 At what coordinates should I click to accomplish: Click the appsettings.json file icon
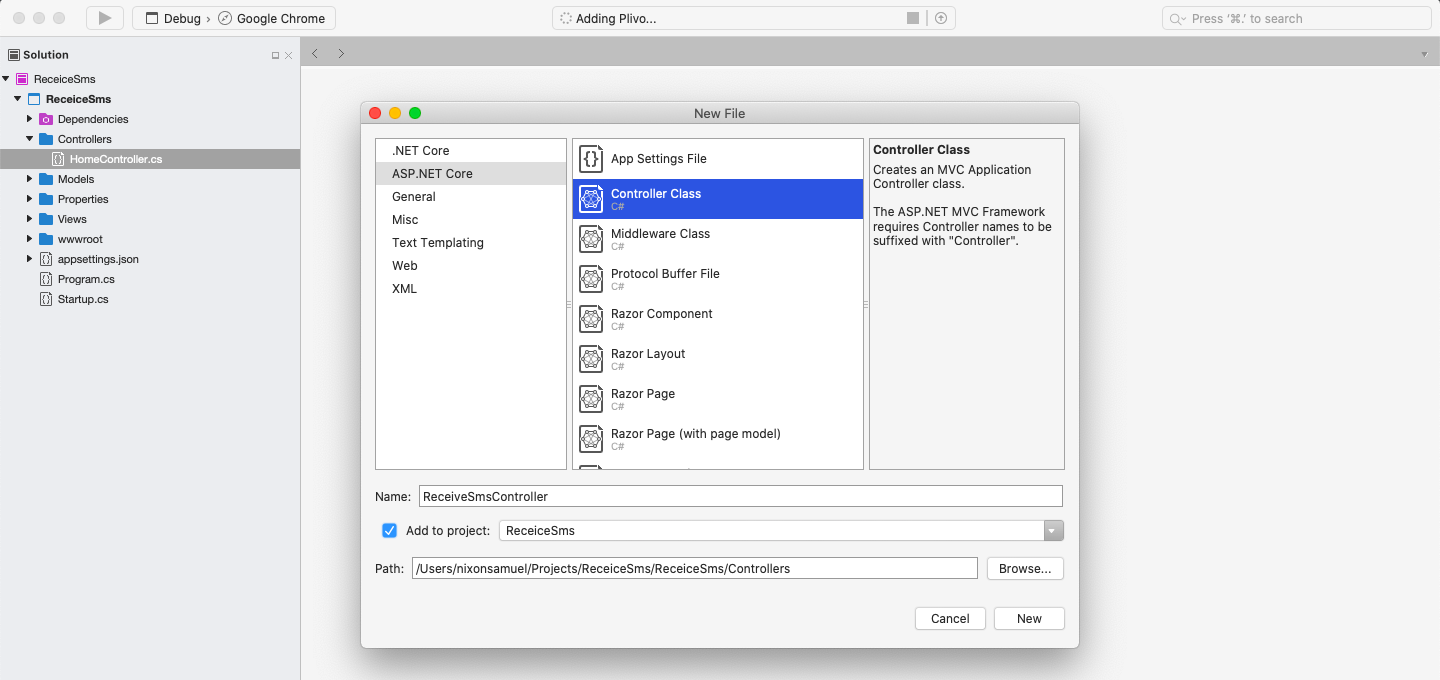tap(44, 258)
